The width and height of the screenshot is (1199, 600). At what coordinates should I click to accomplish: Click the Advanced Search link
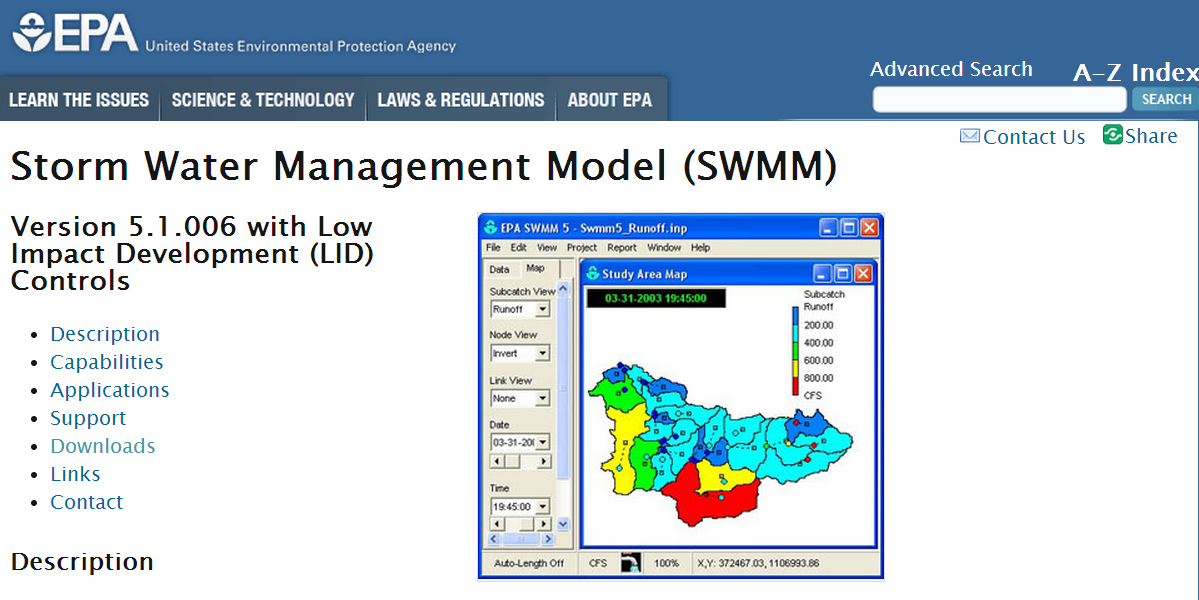[x=951, y=69]
